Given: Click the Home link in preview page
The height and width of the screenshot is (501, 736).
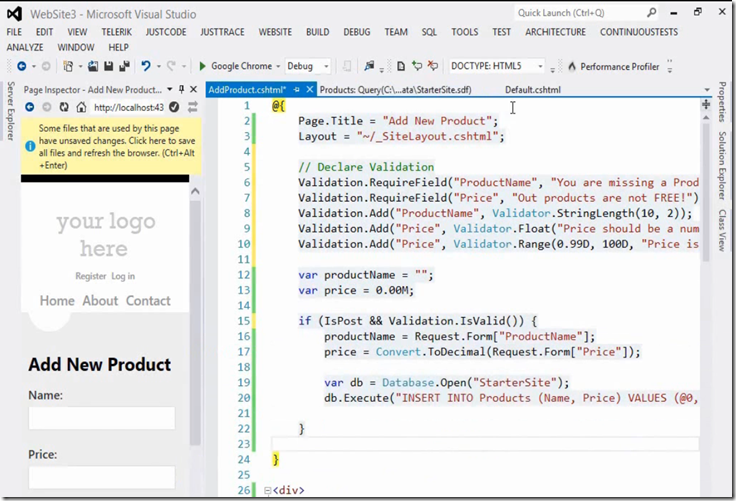Looking at the screenshot, I should click(x=57, y=301).
